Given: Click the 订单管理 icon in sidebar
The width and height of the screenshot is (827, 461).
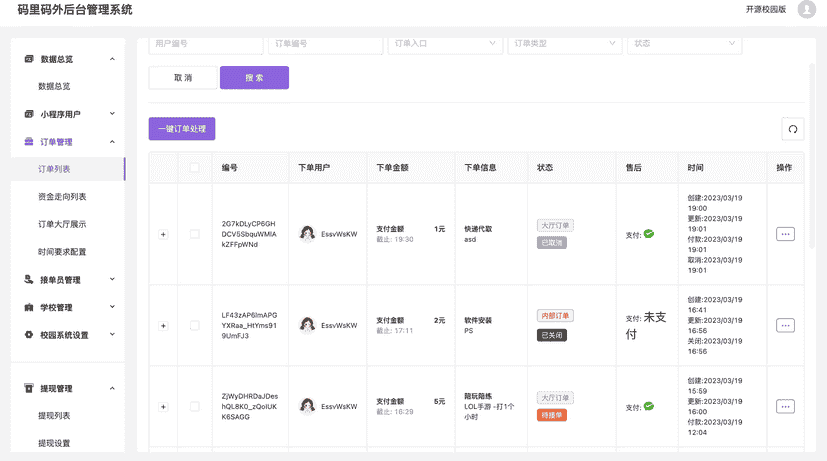Looking at the screenshot, I should (29, 142).
